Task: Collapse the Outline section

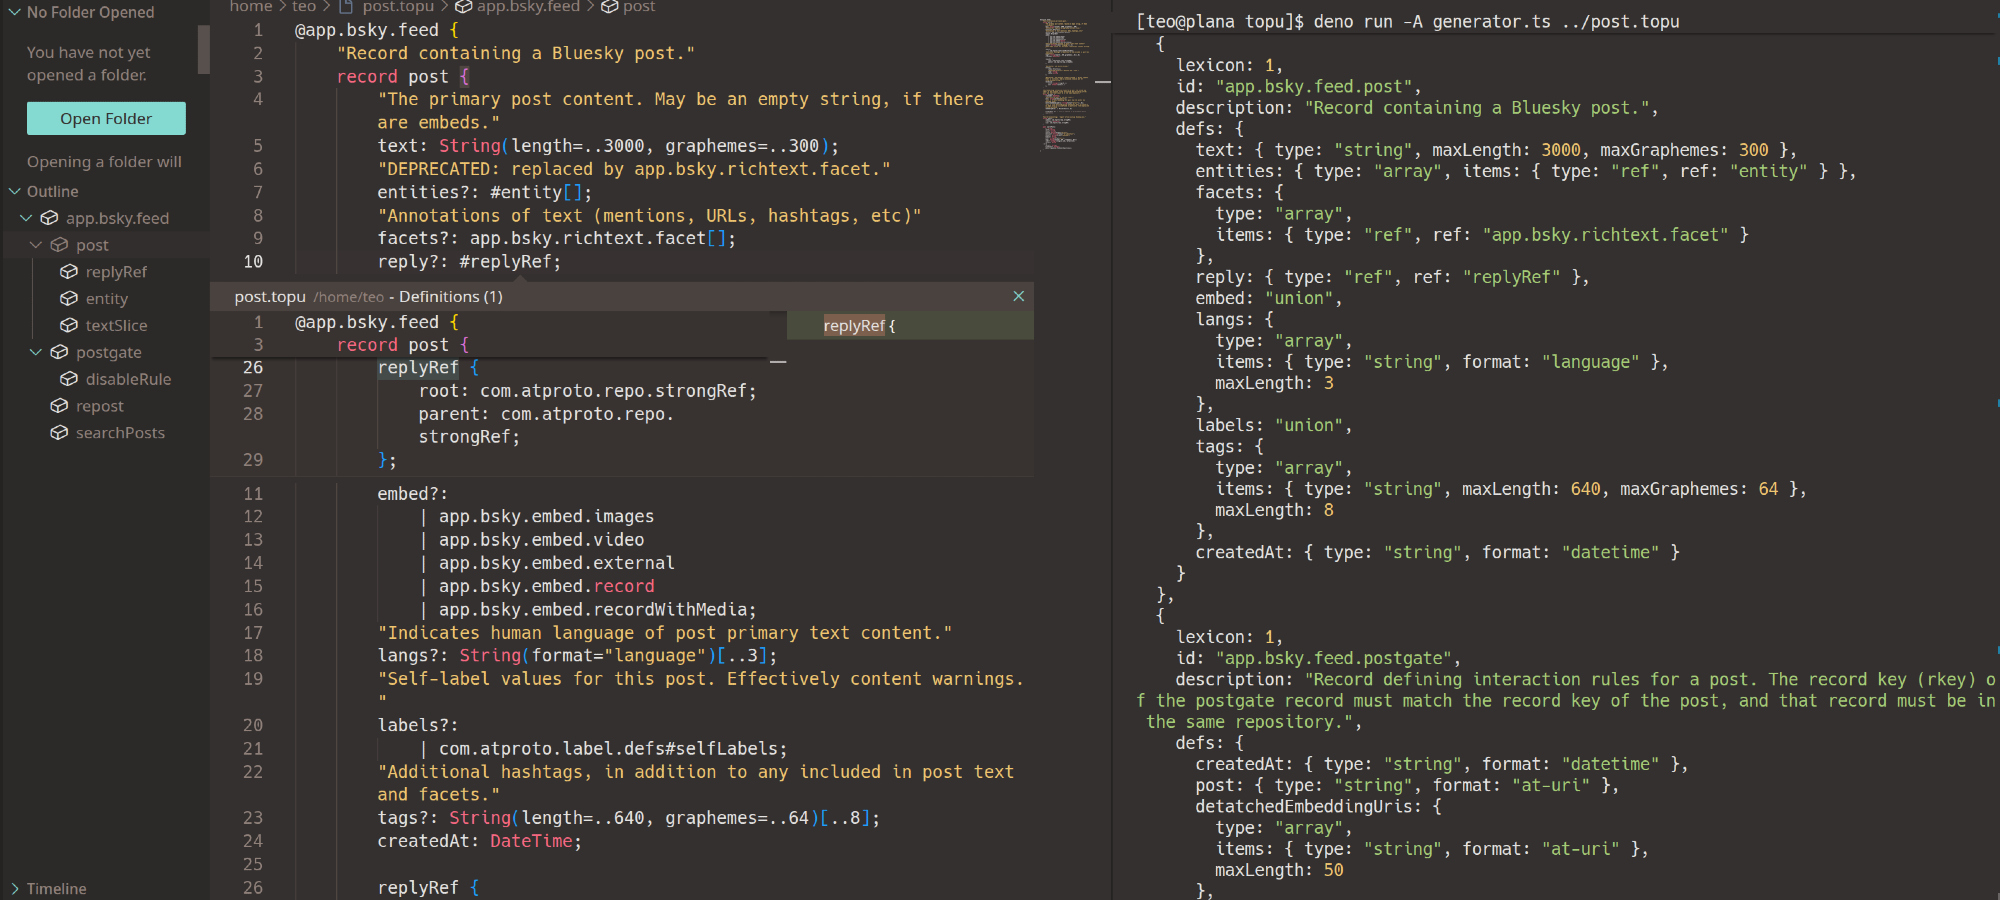Action: (15, 191)
